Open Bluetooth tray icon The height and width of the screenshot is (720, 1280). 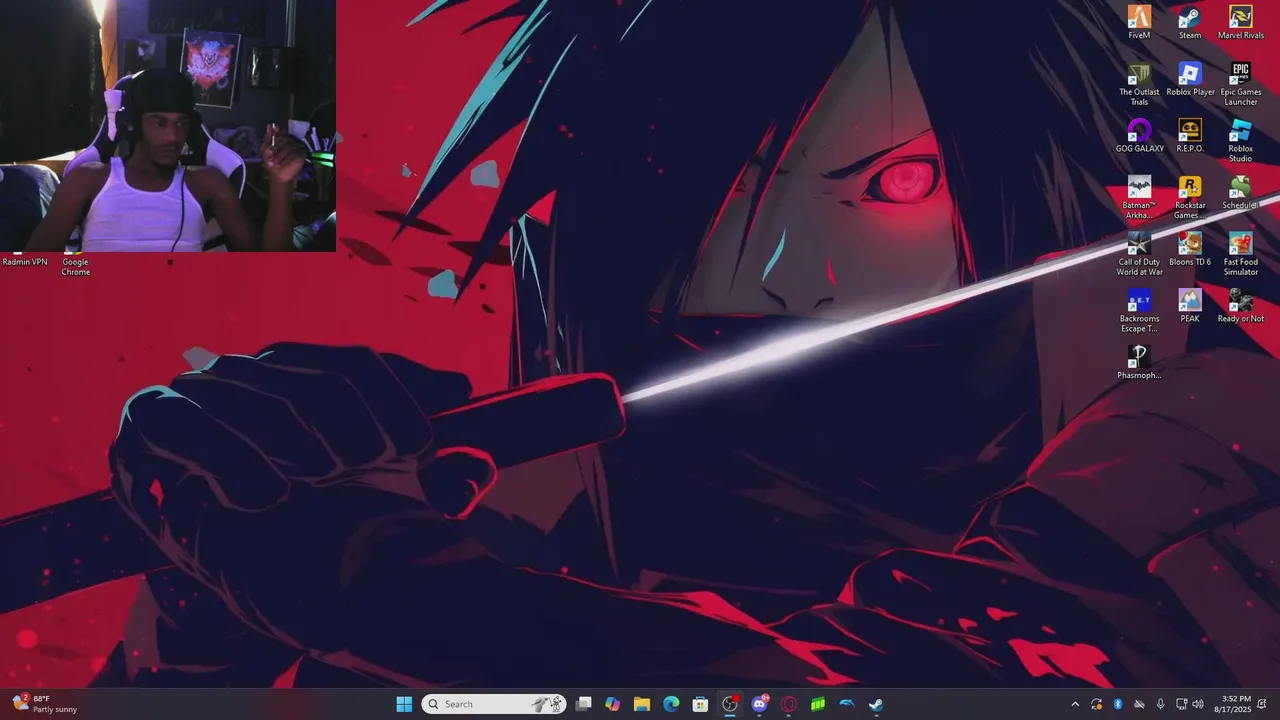click(x=1118, y=704)
